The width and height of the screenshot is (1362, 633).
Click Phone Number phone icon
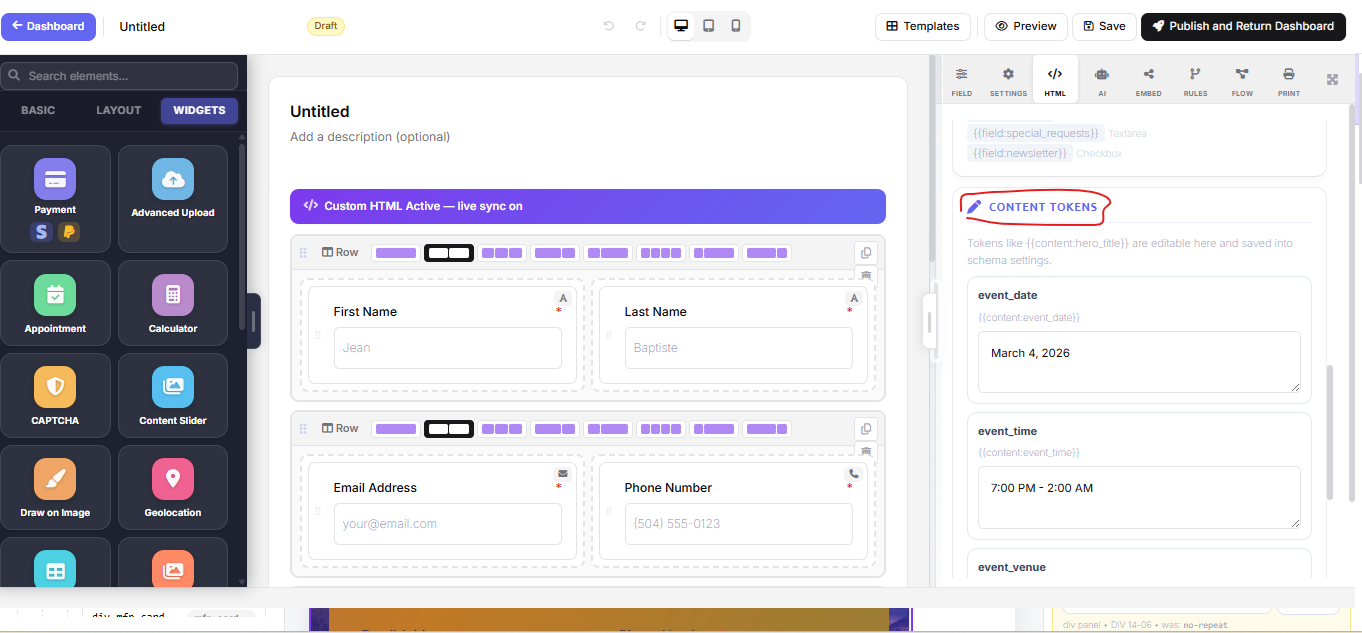point(854,474)
